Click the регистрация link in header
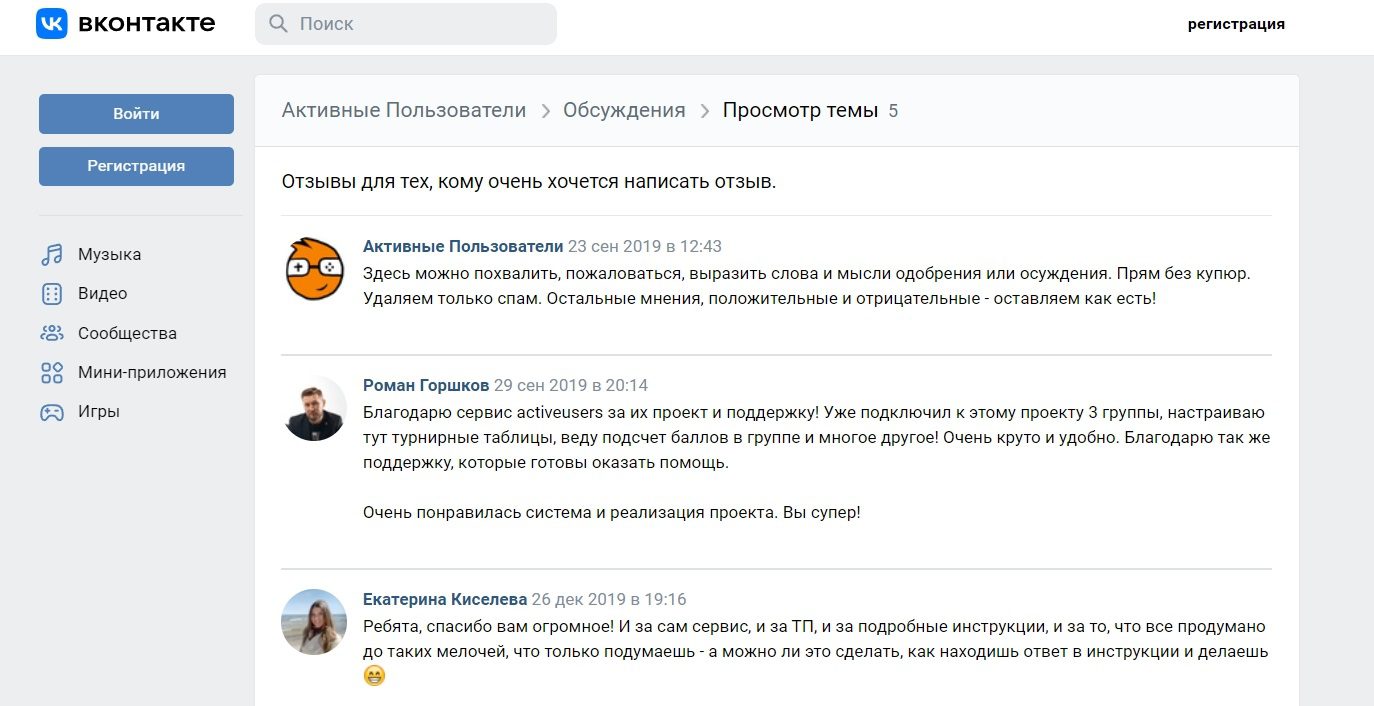The image size is (1374, 706). pos(1236,24)
